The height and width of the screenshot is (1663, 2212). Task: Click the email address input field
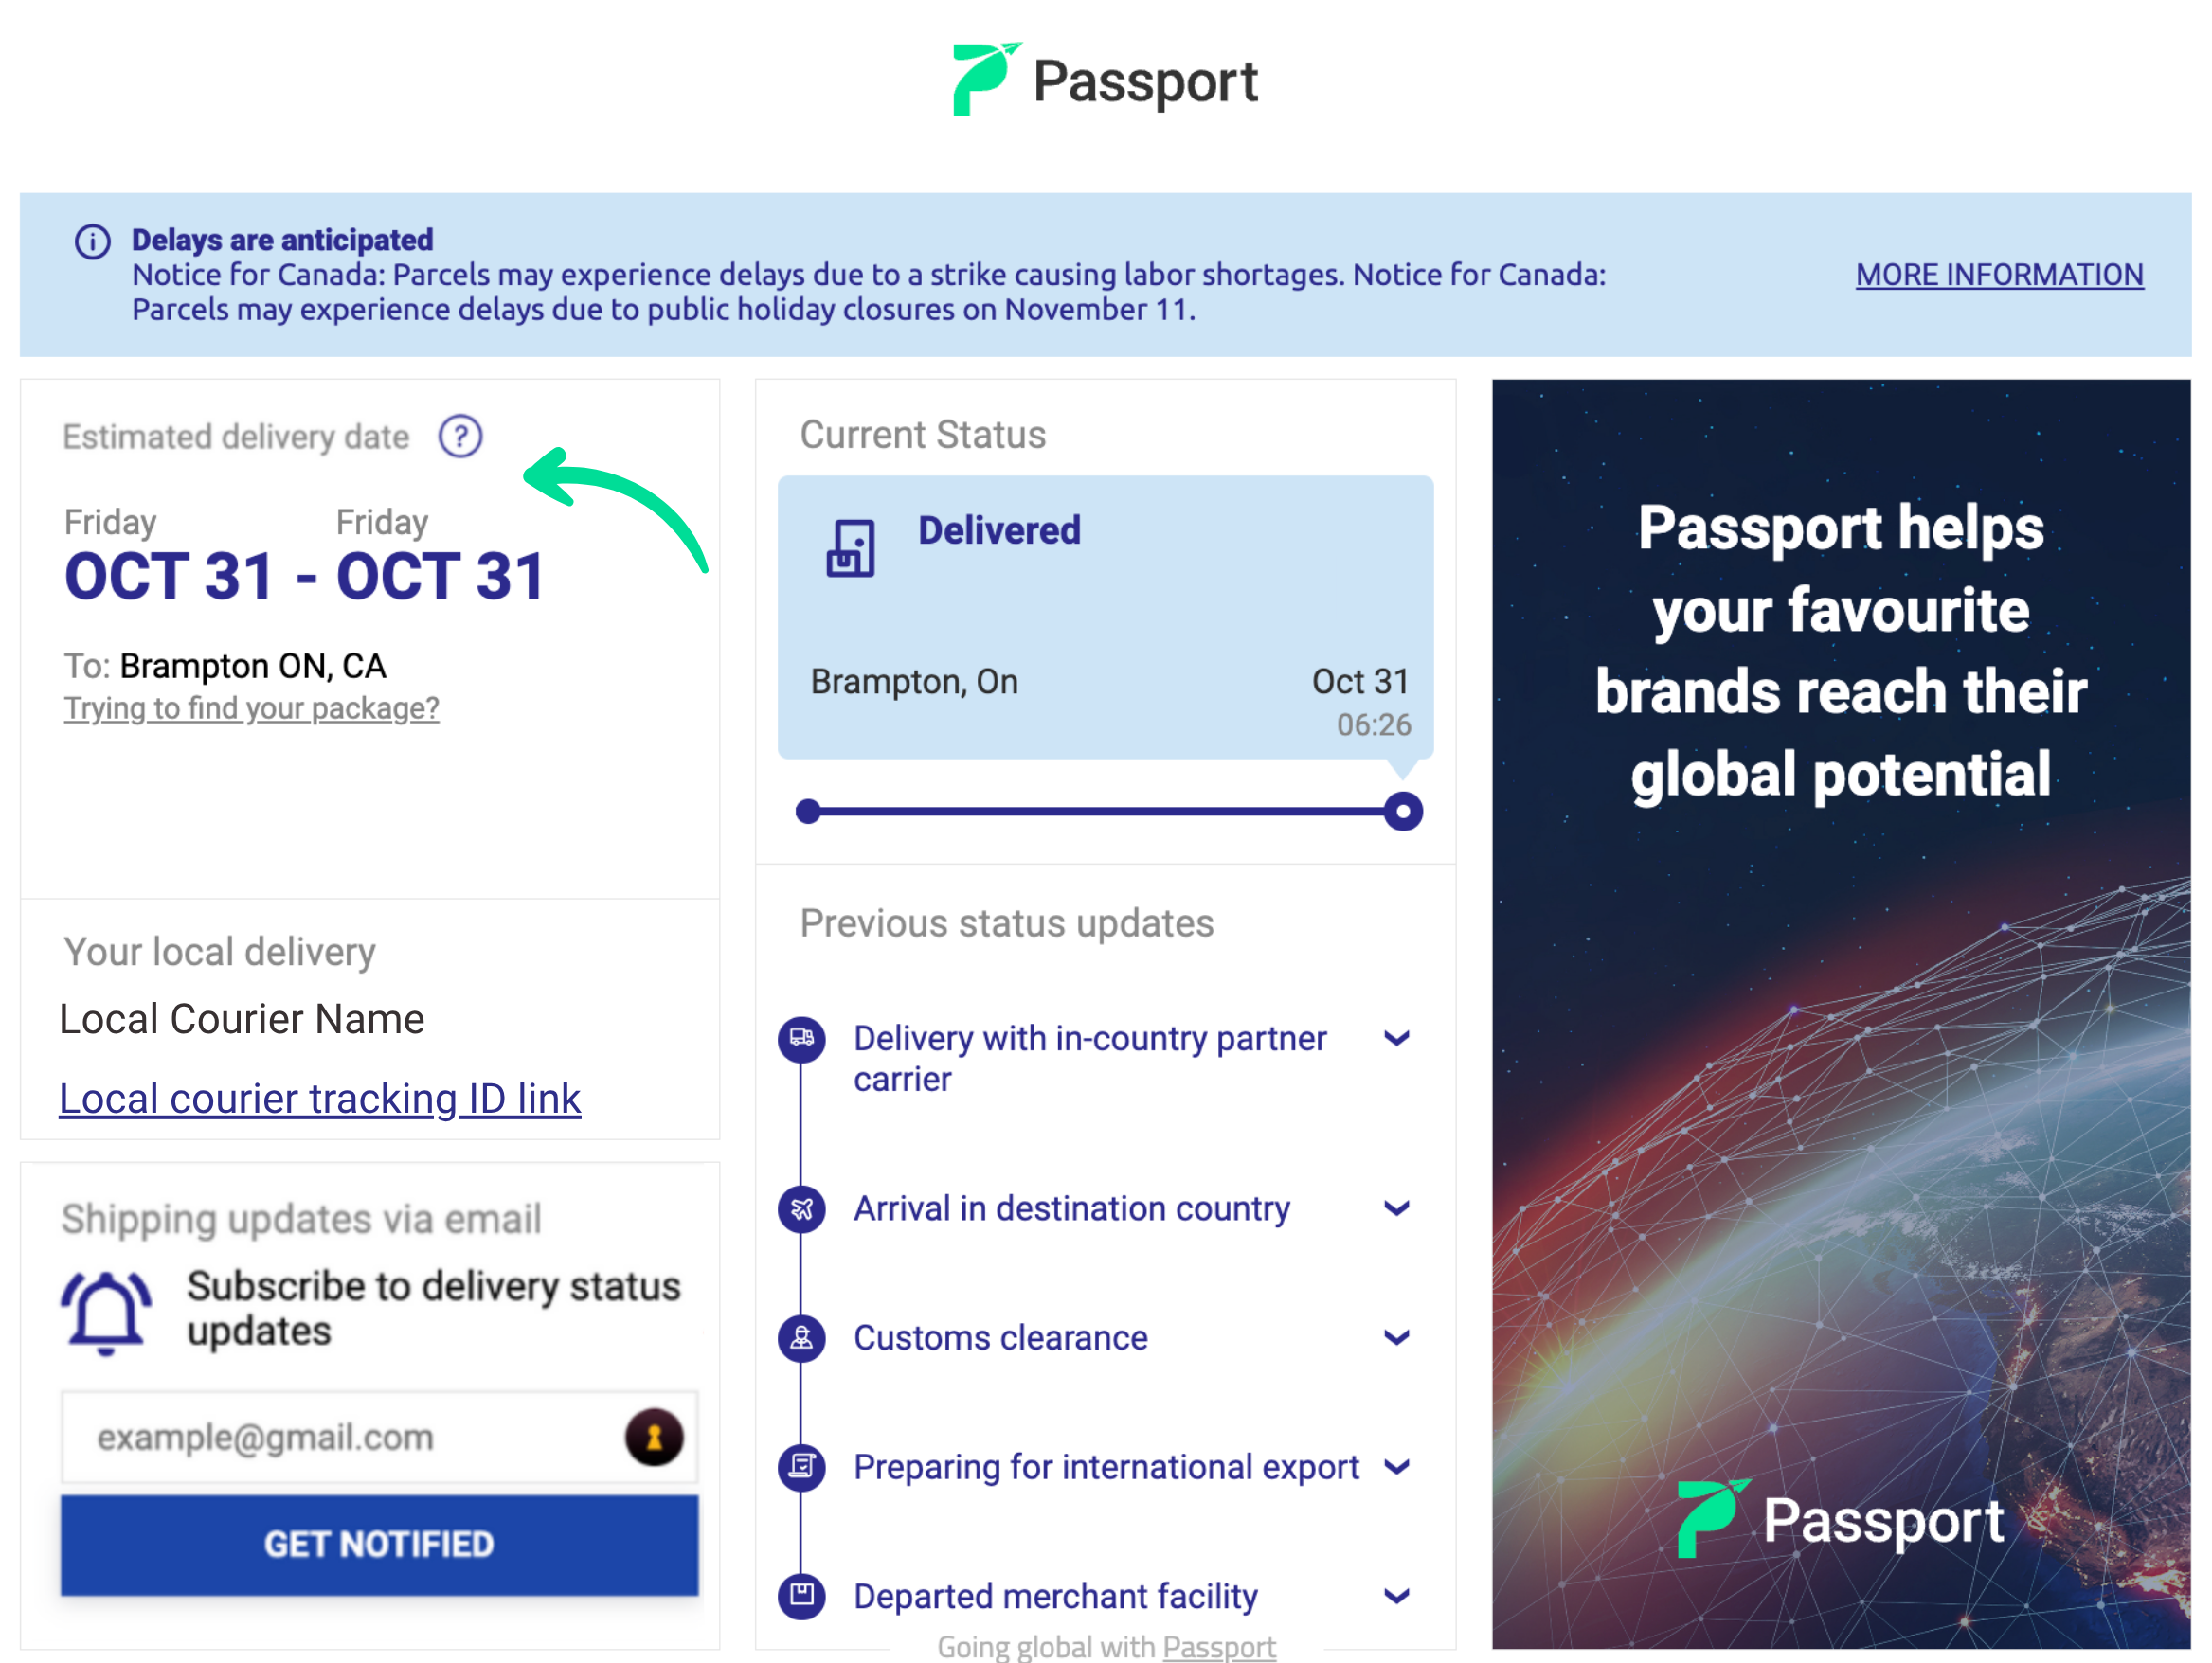click(x=340, y=1437)
